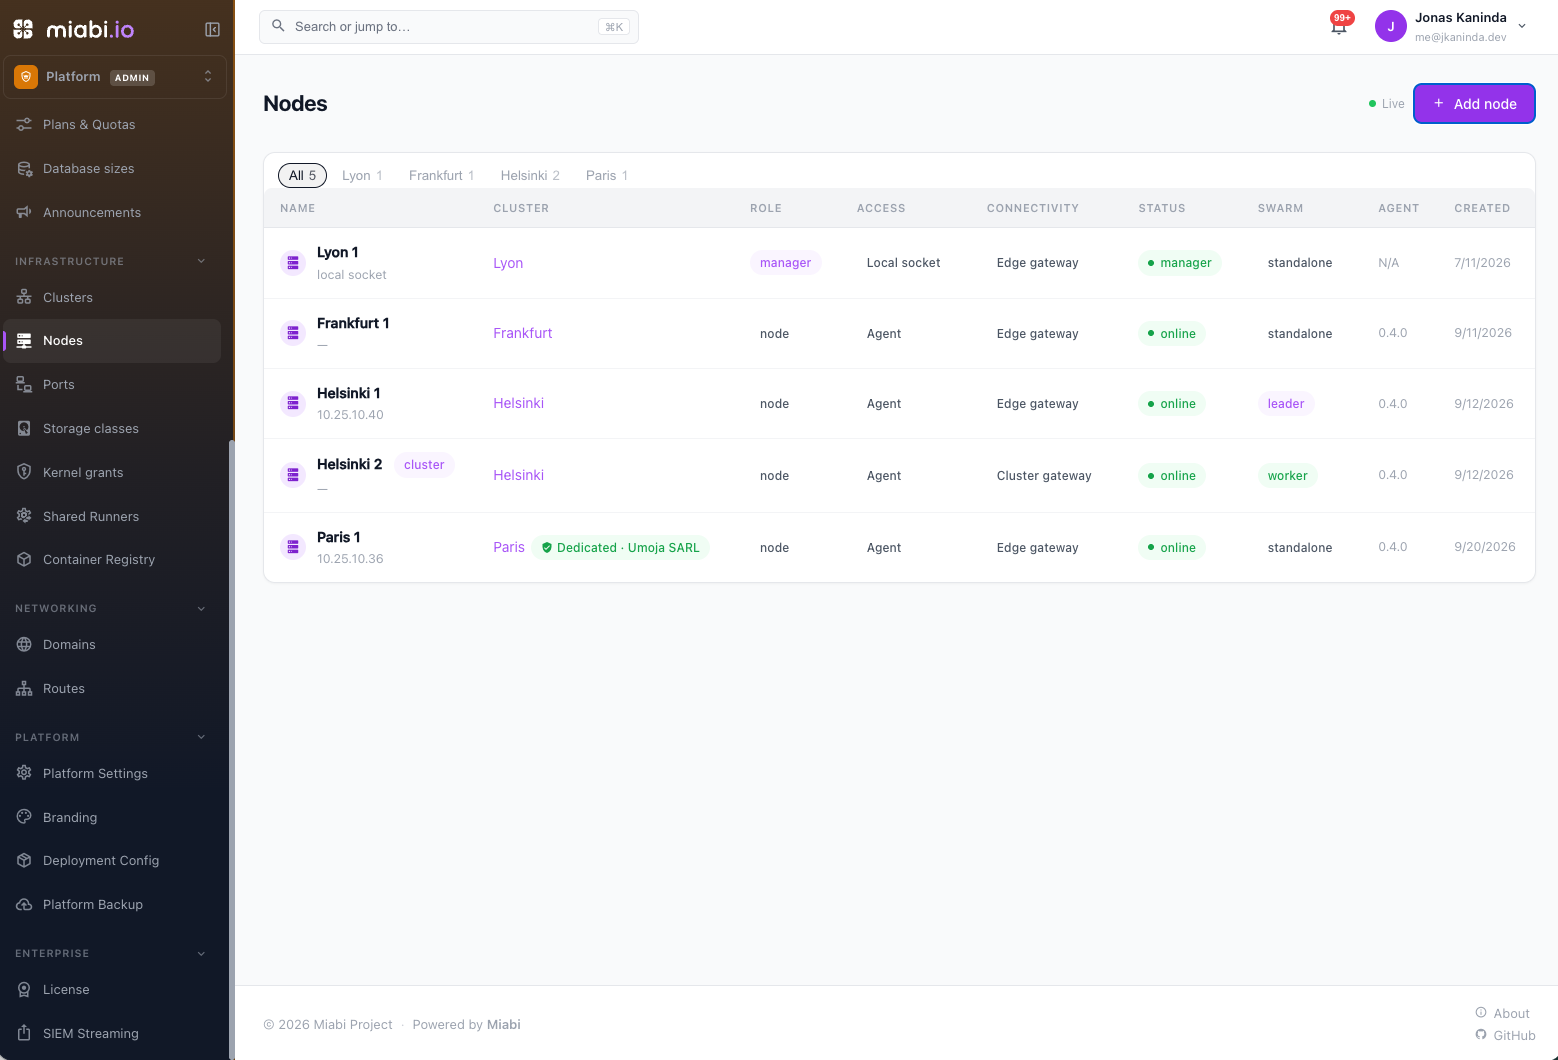Open the Frankfurt cluster link
1558x1060 pixels.
522,333
